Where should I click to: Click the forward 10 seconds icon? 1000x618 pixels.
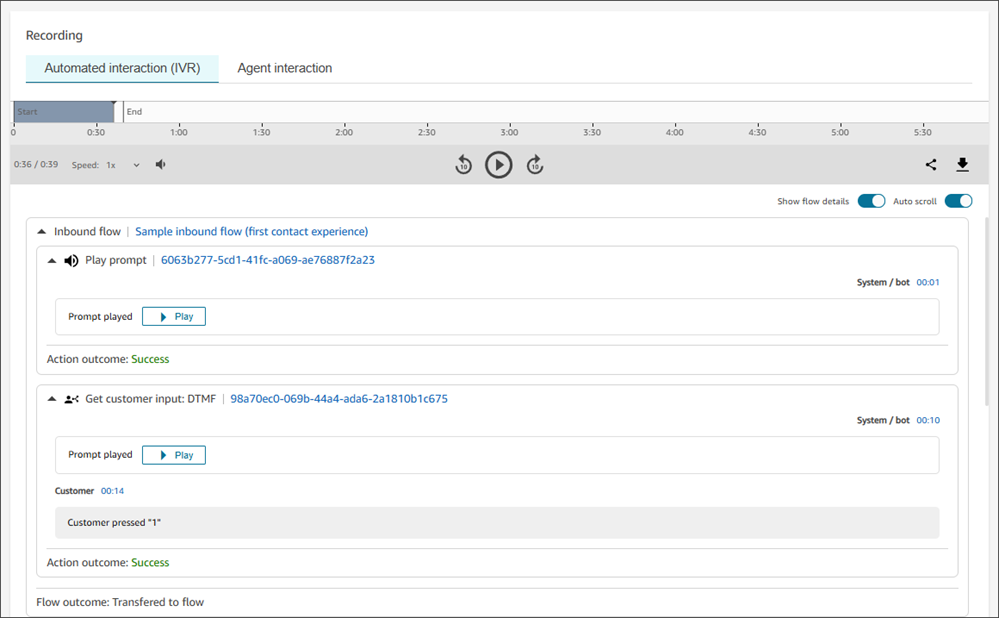[535, 165]
